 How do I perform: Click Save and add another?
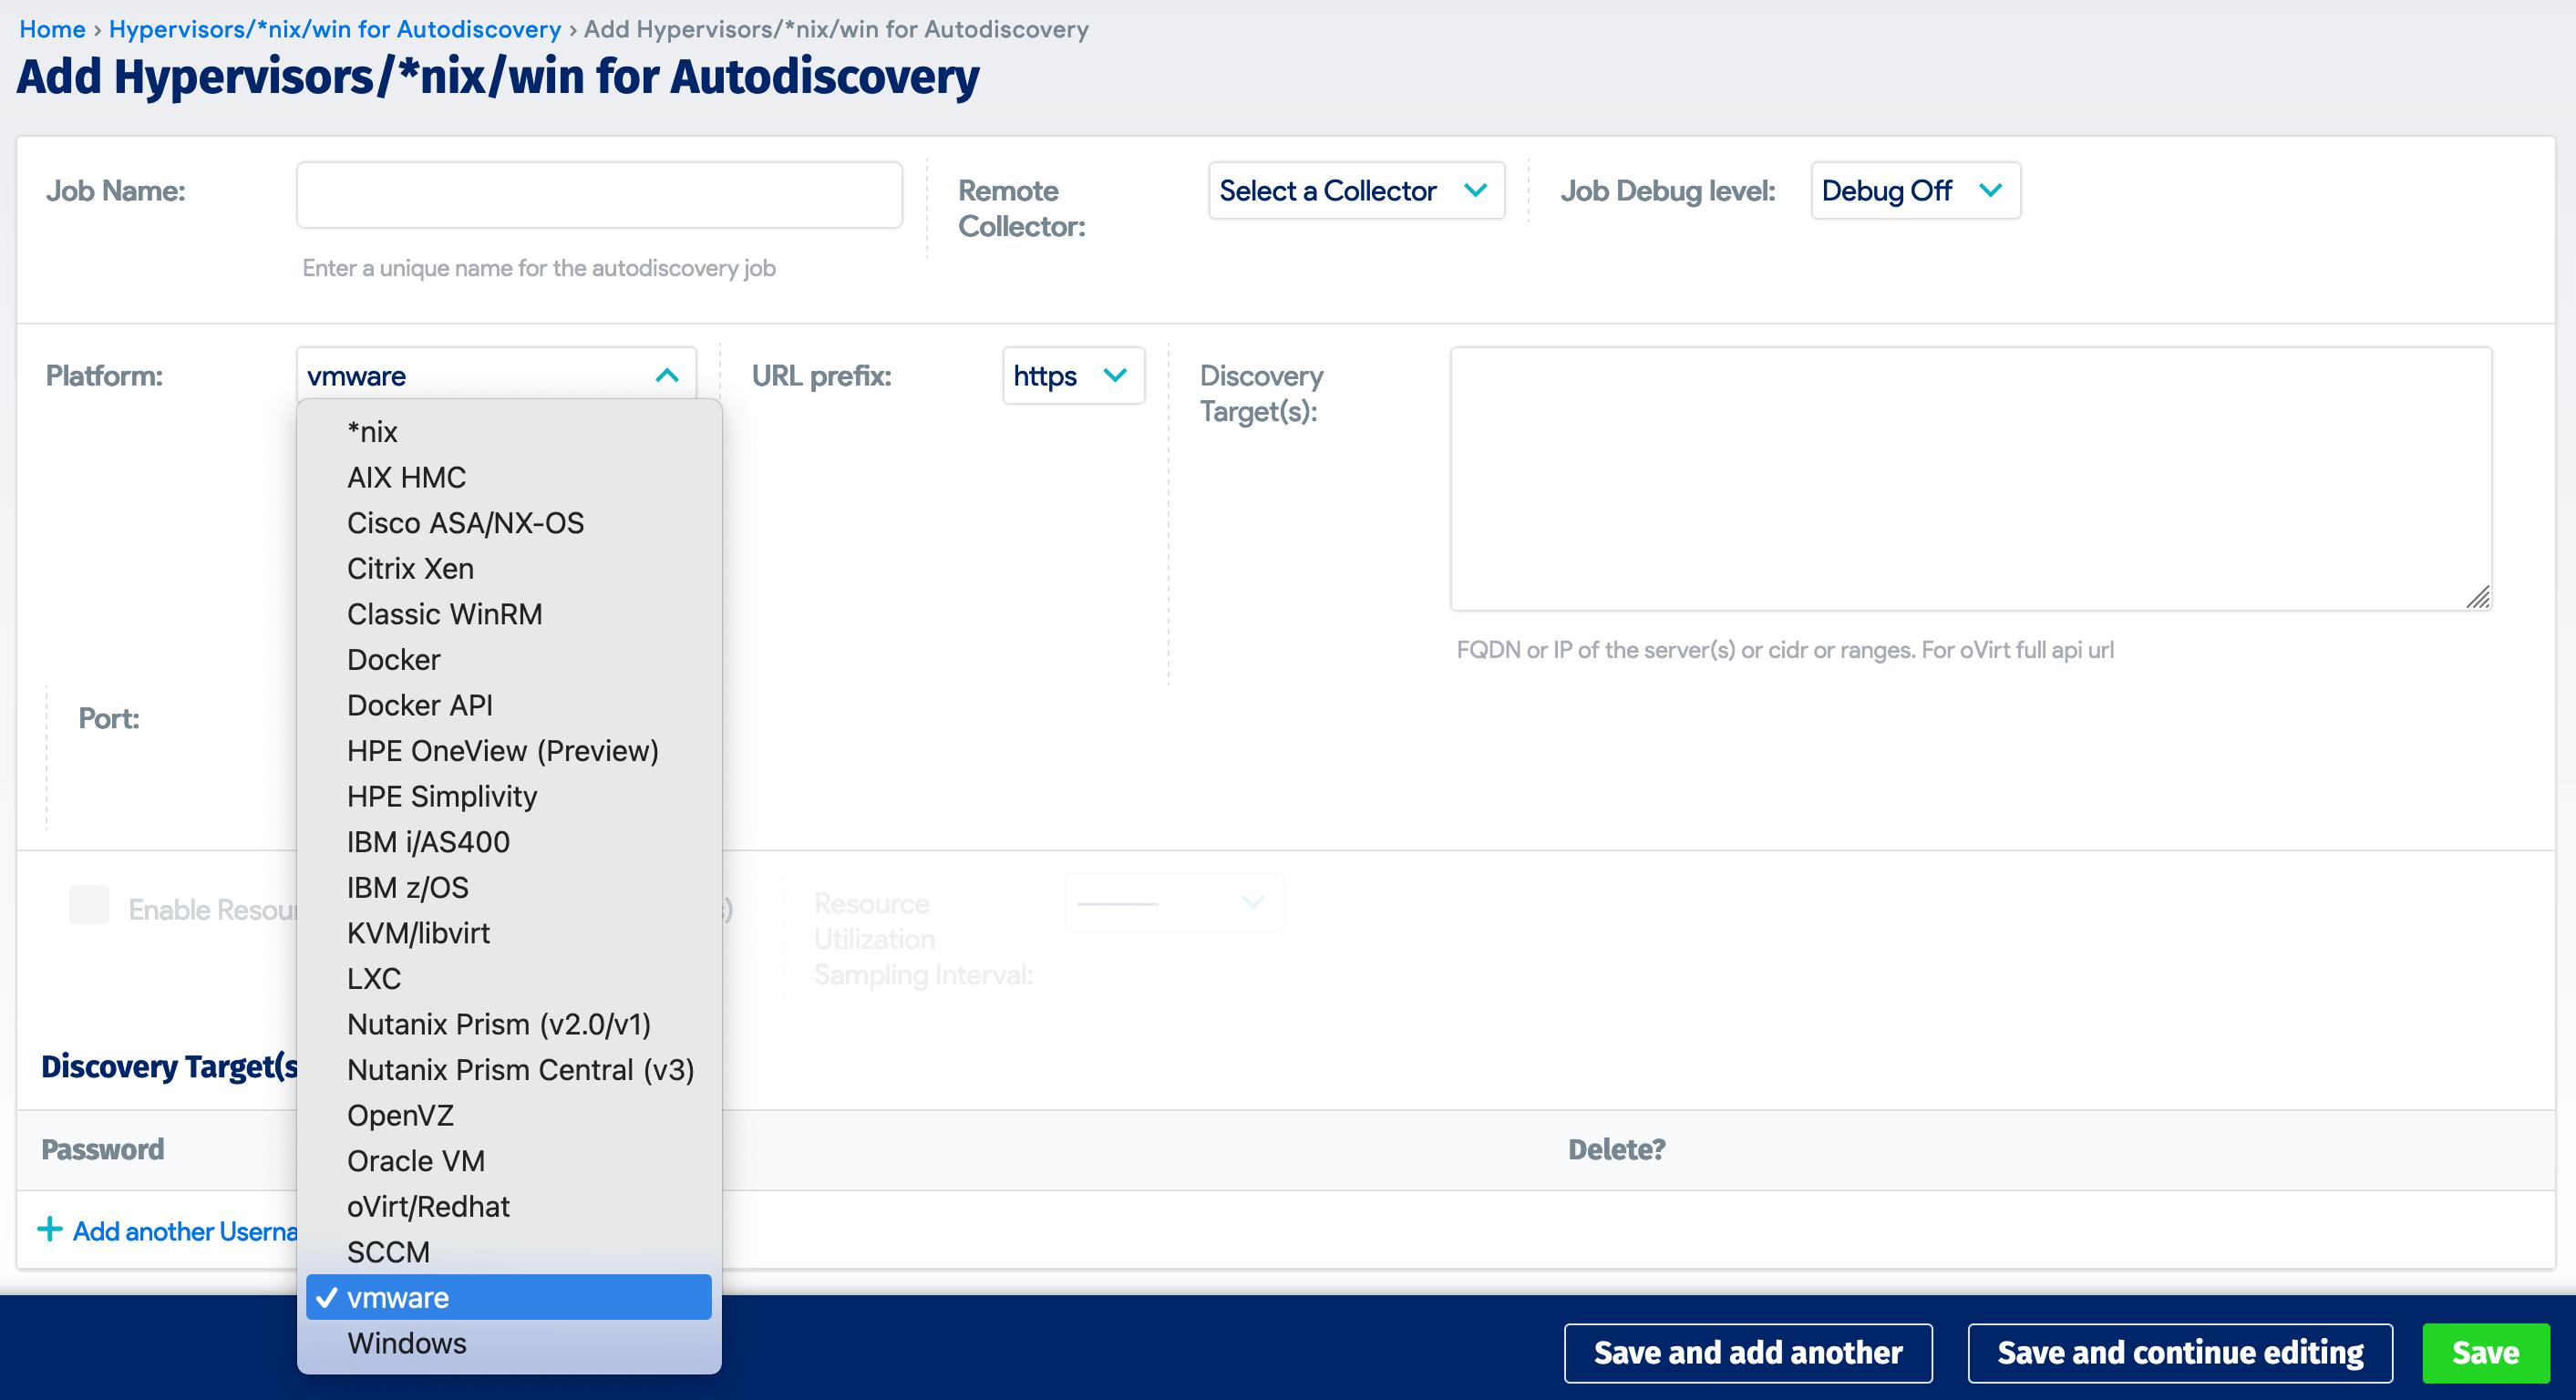tap(1748, 1353)
